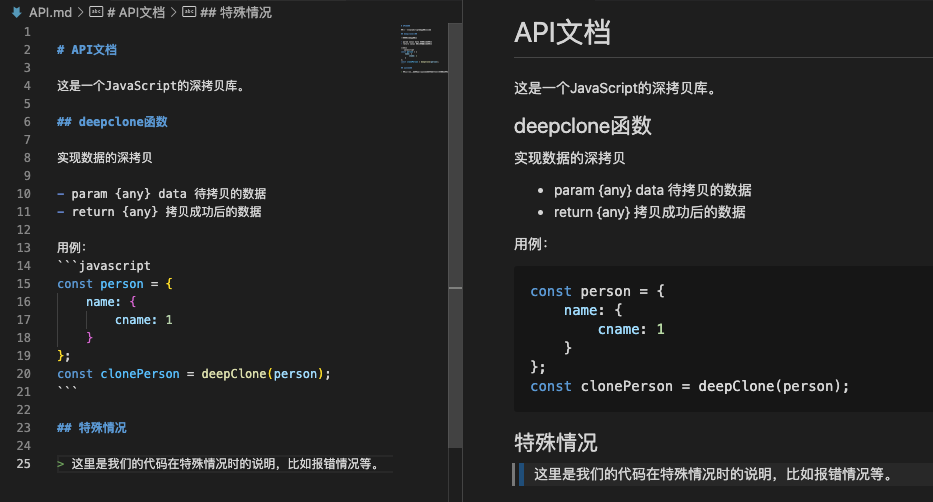
Task: Click '```javascript' fence line in editor
Action: [x=104, y=266]
